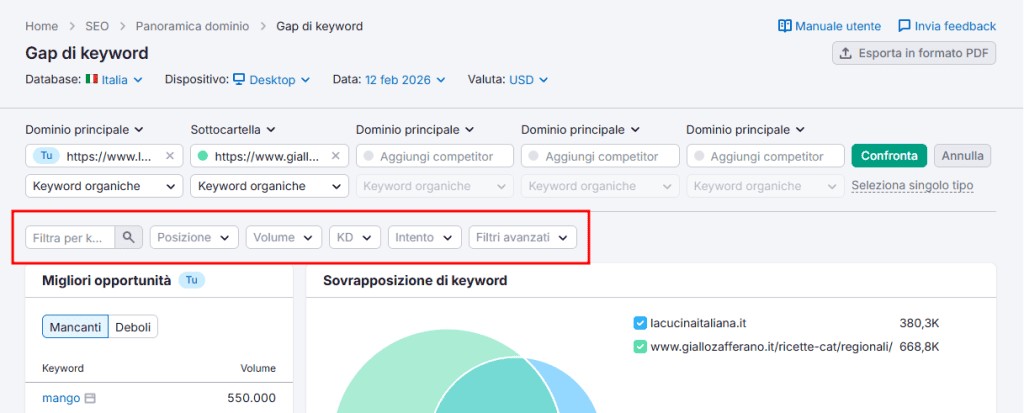Open the Data 12 feb 2026 dropdown
This screenshot has width=1024, height=413.
pyautogui.click(x=405, y=80)
